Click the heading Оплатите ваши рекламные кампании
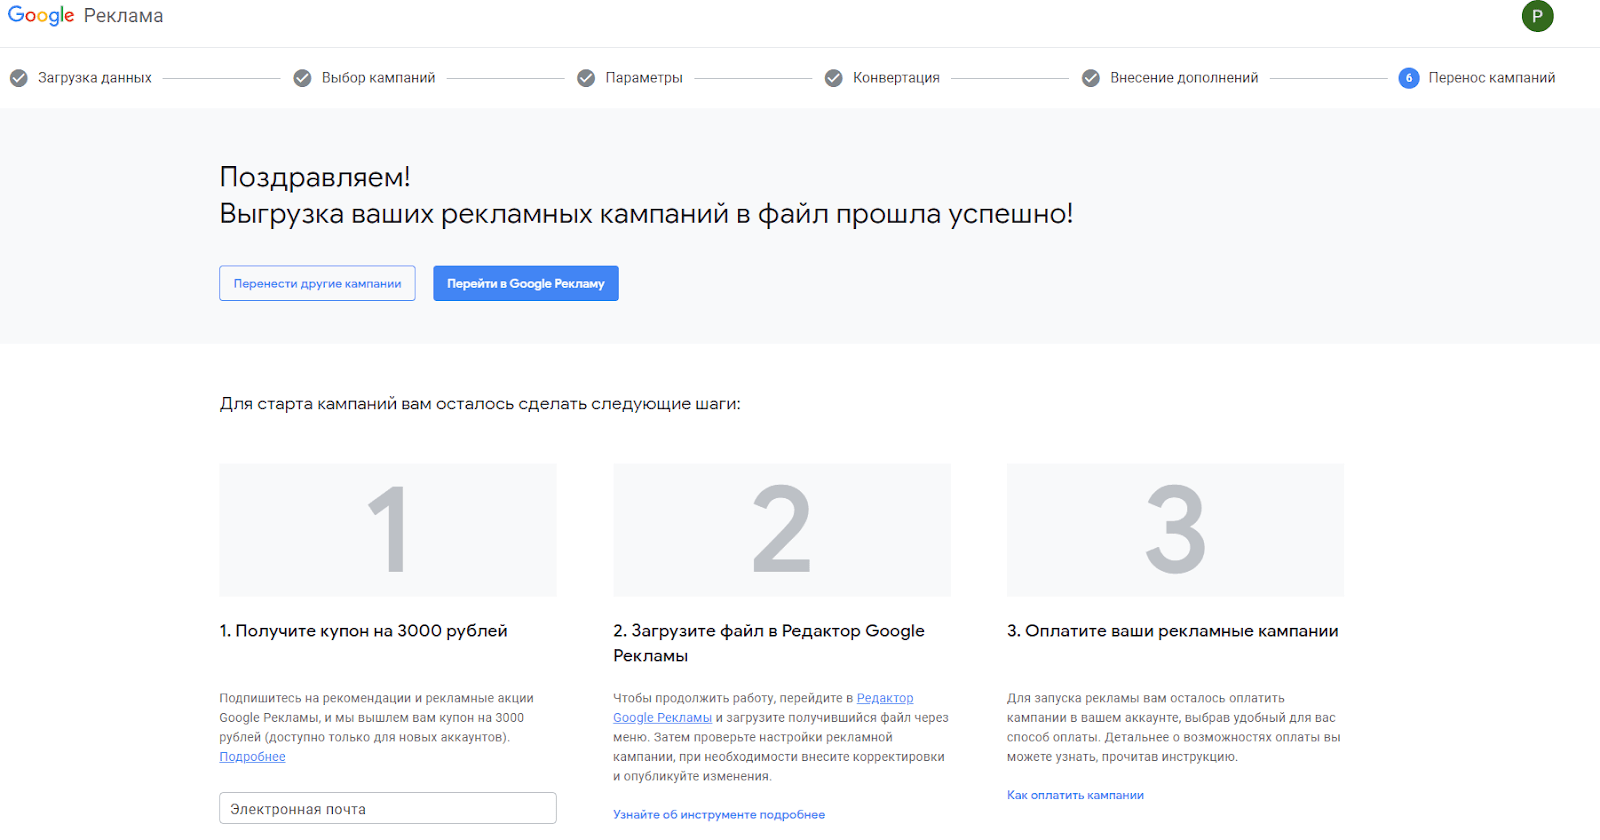 click(x=1172, y=631)
